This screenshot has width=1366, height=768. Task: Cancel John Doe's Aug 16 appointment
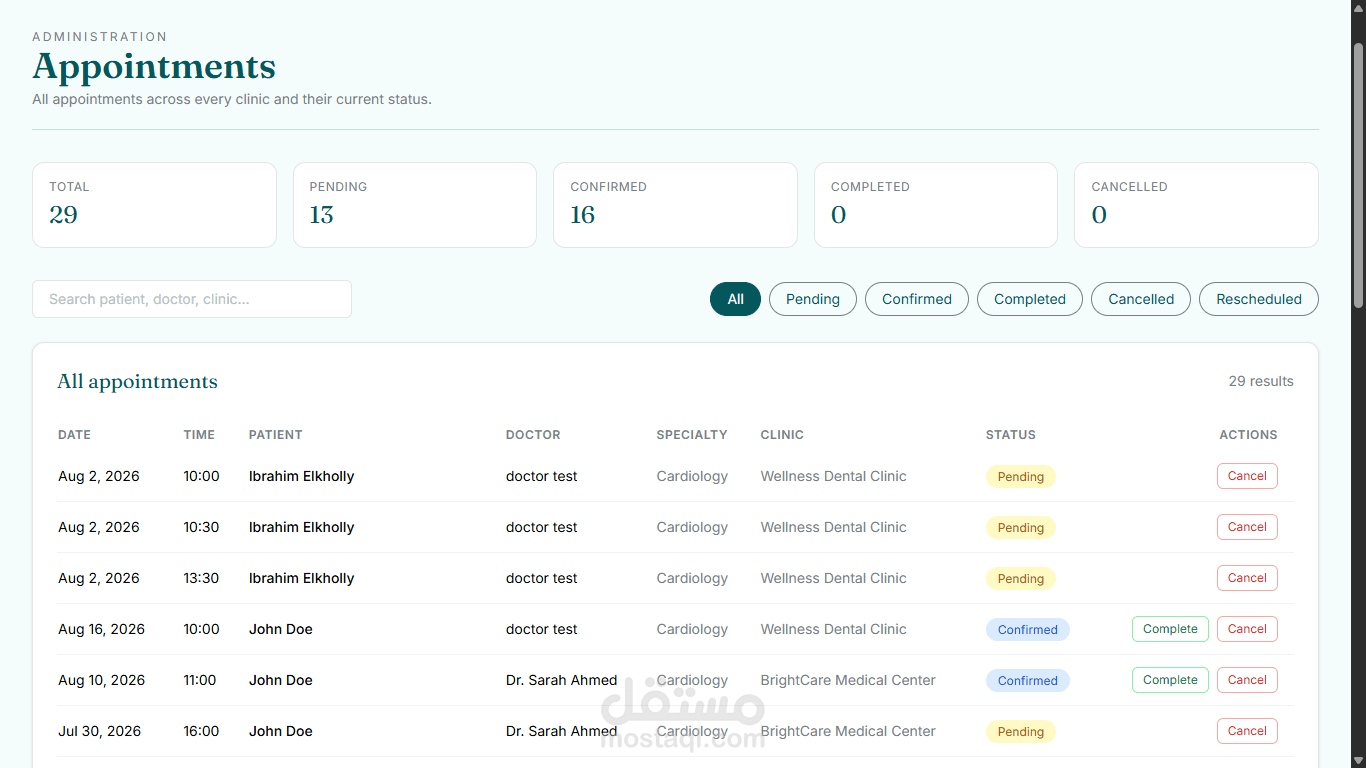1247,629
